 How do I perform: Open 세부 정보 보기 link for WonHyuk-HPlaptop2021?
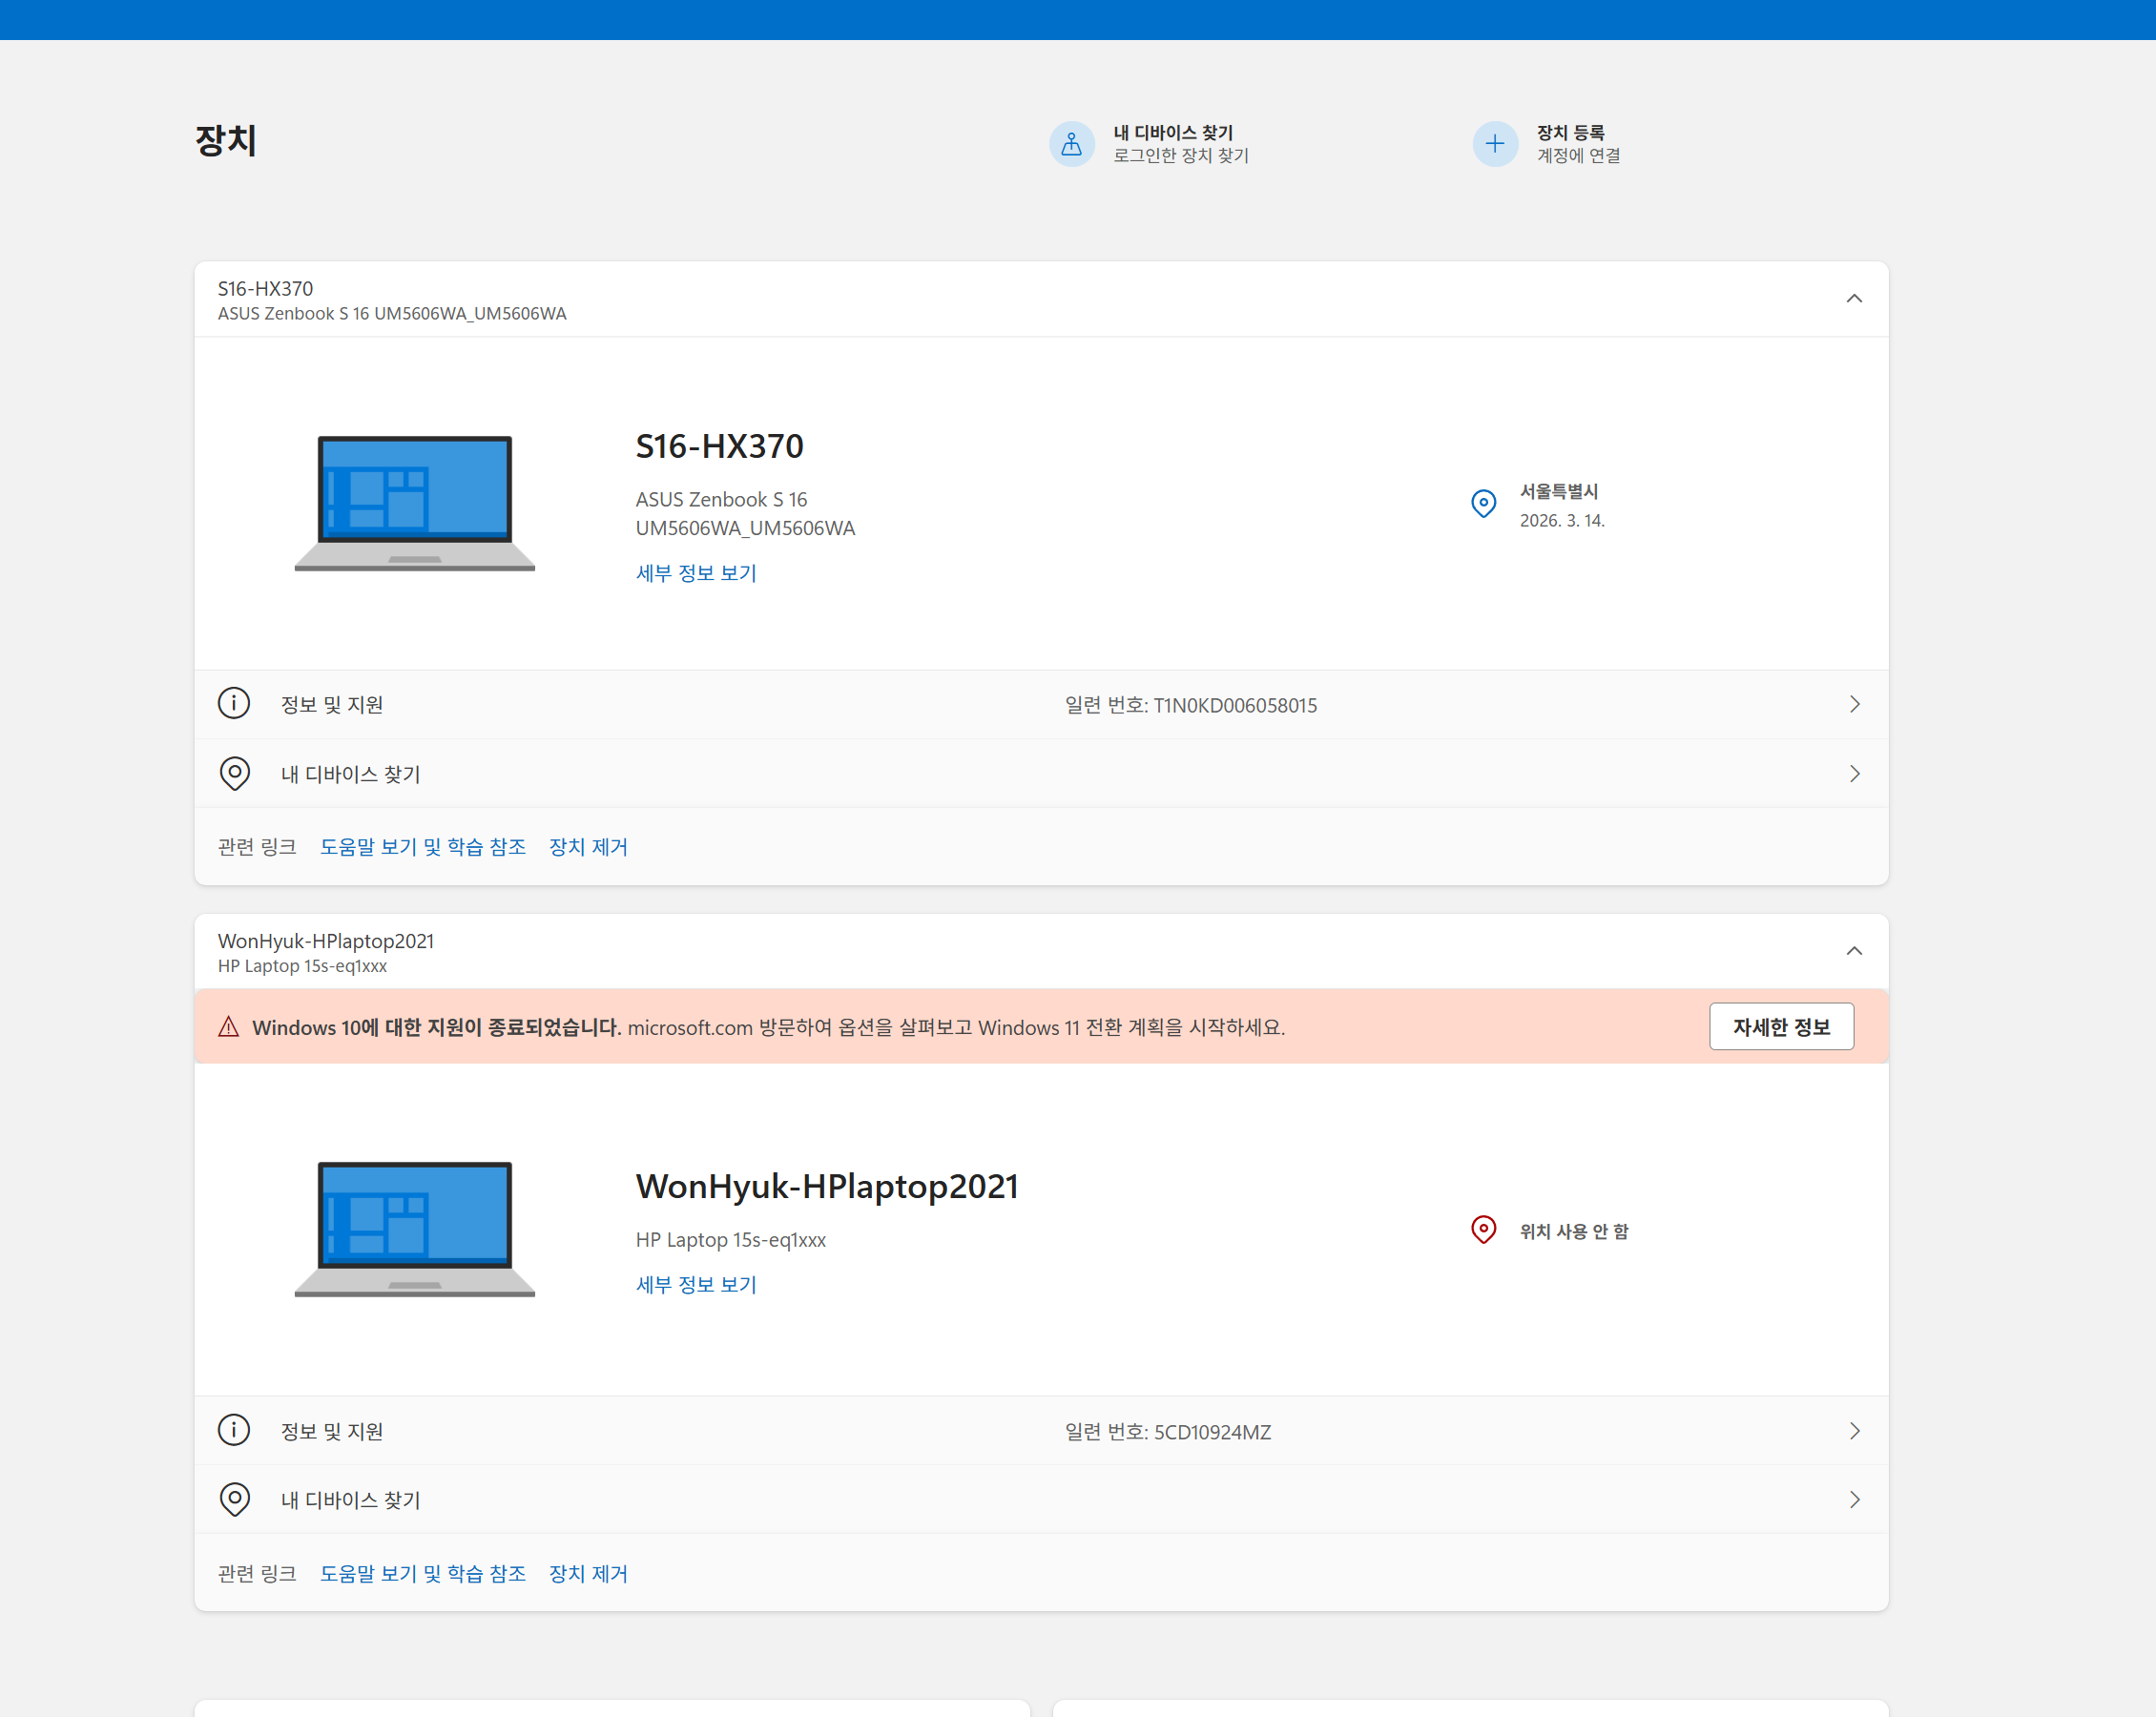696,1285
